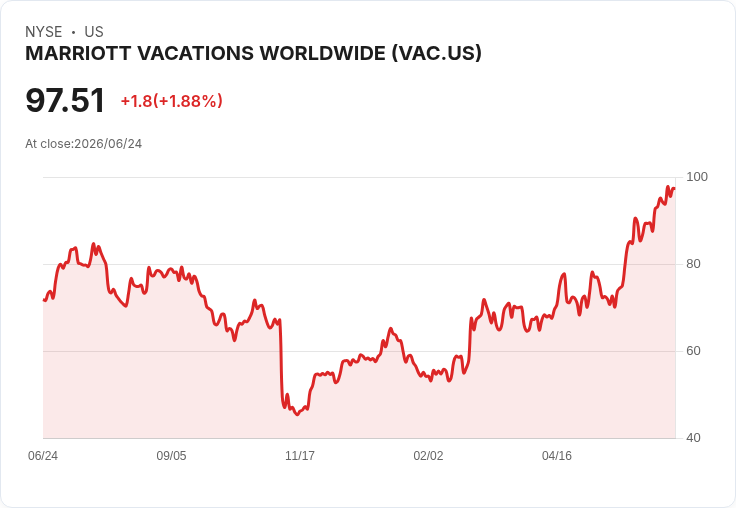Screen dimensions: 736x508
Task: Click the 40 value on price axis
Action: (x=693, y=438)
